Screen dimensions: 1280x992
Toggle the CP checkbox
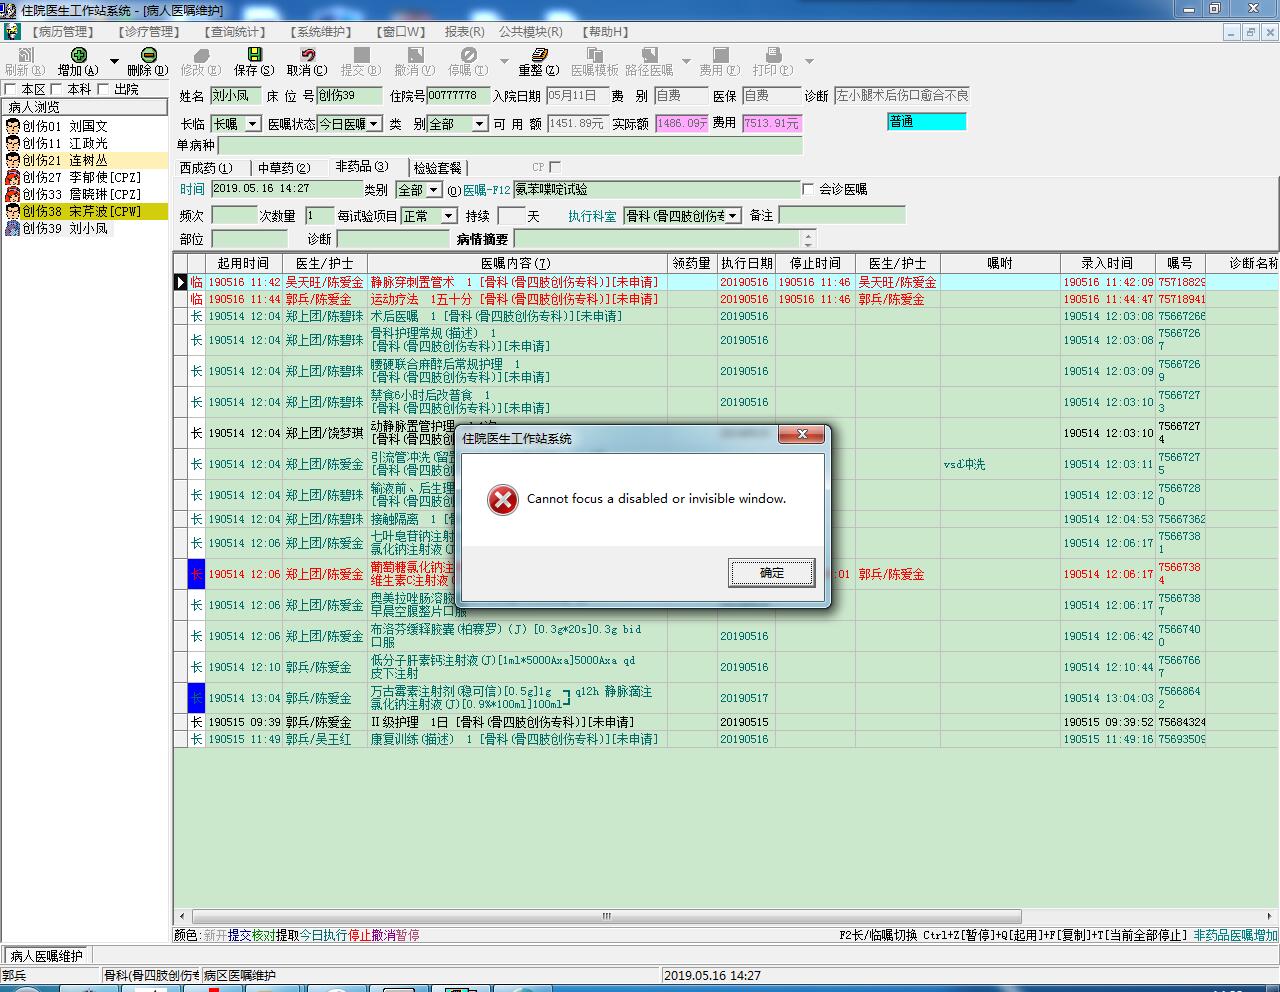[555, 167]
